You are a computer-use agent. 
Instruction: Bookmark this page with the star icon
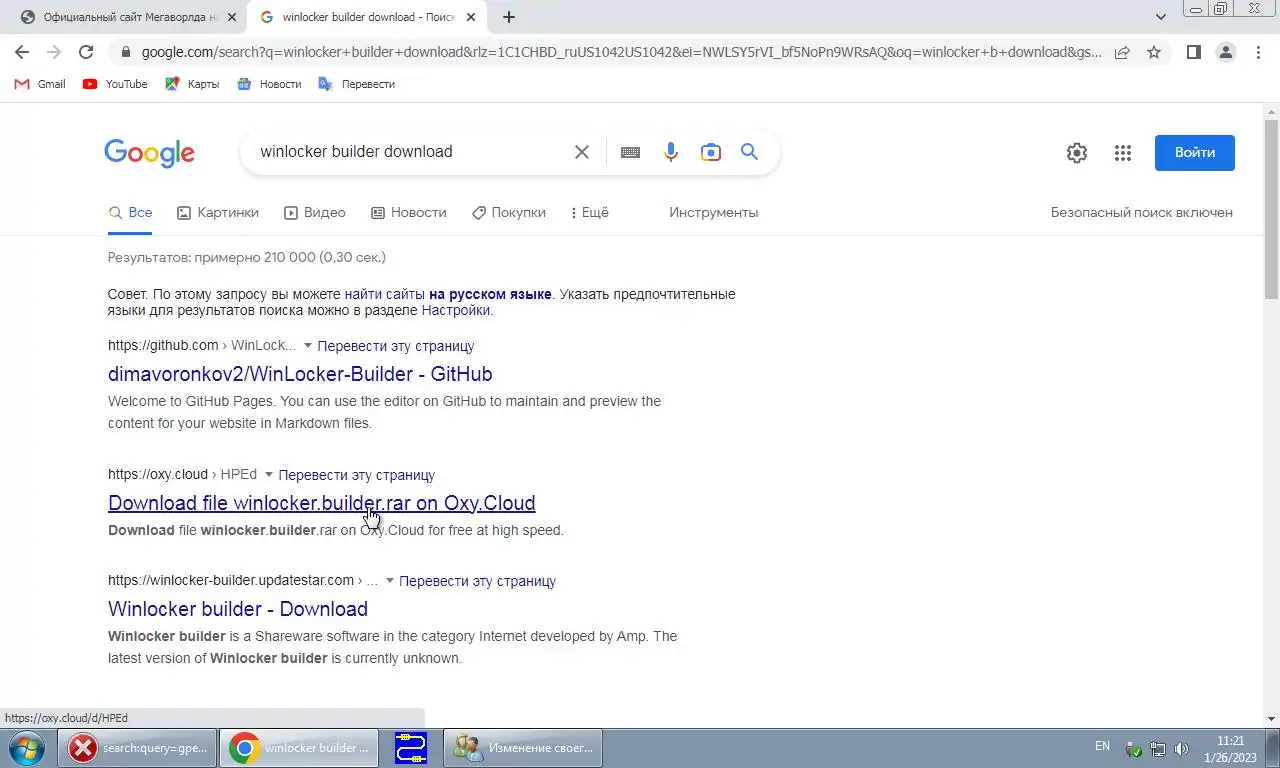(1154, 52)
